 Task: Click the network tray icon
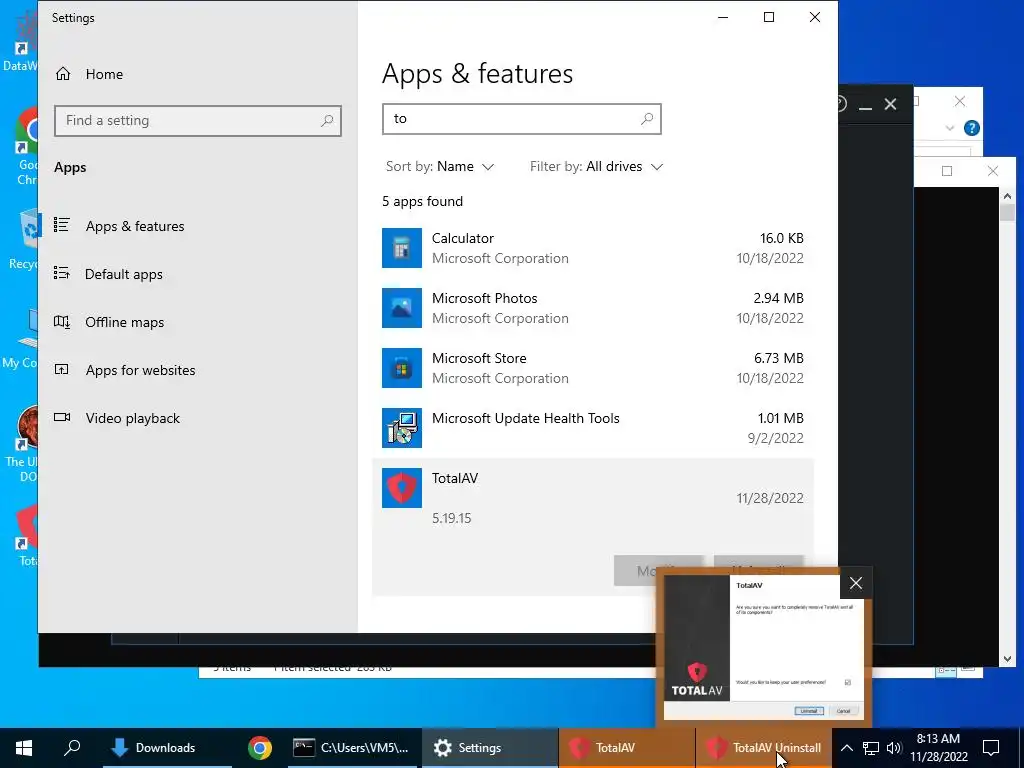pyautogui.click(x=871, y=748)
